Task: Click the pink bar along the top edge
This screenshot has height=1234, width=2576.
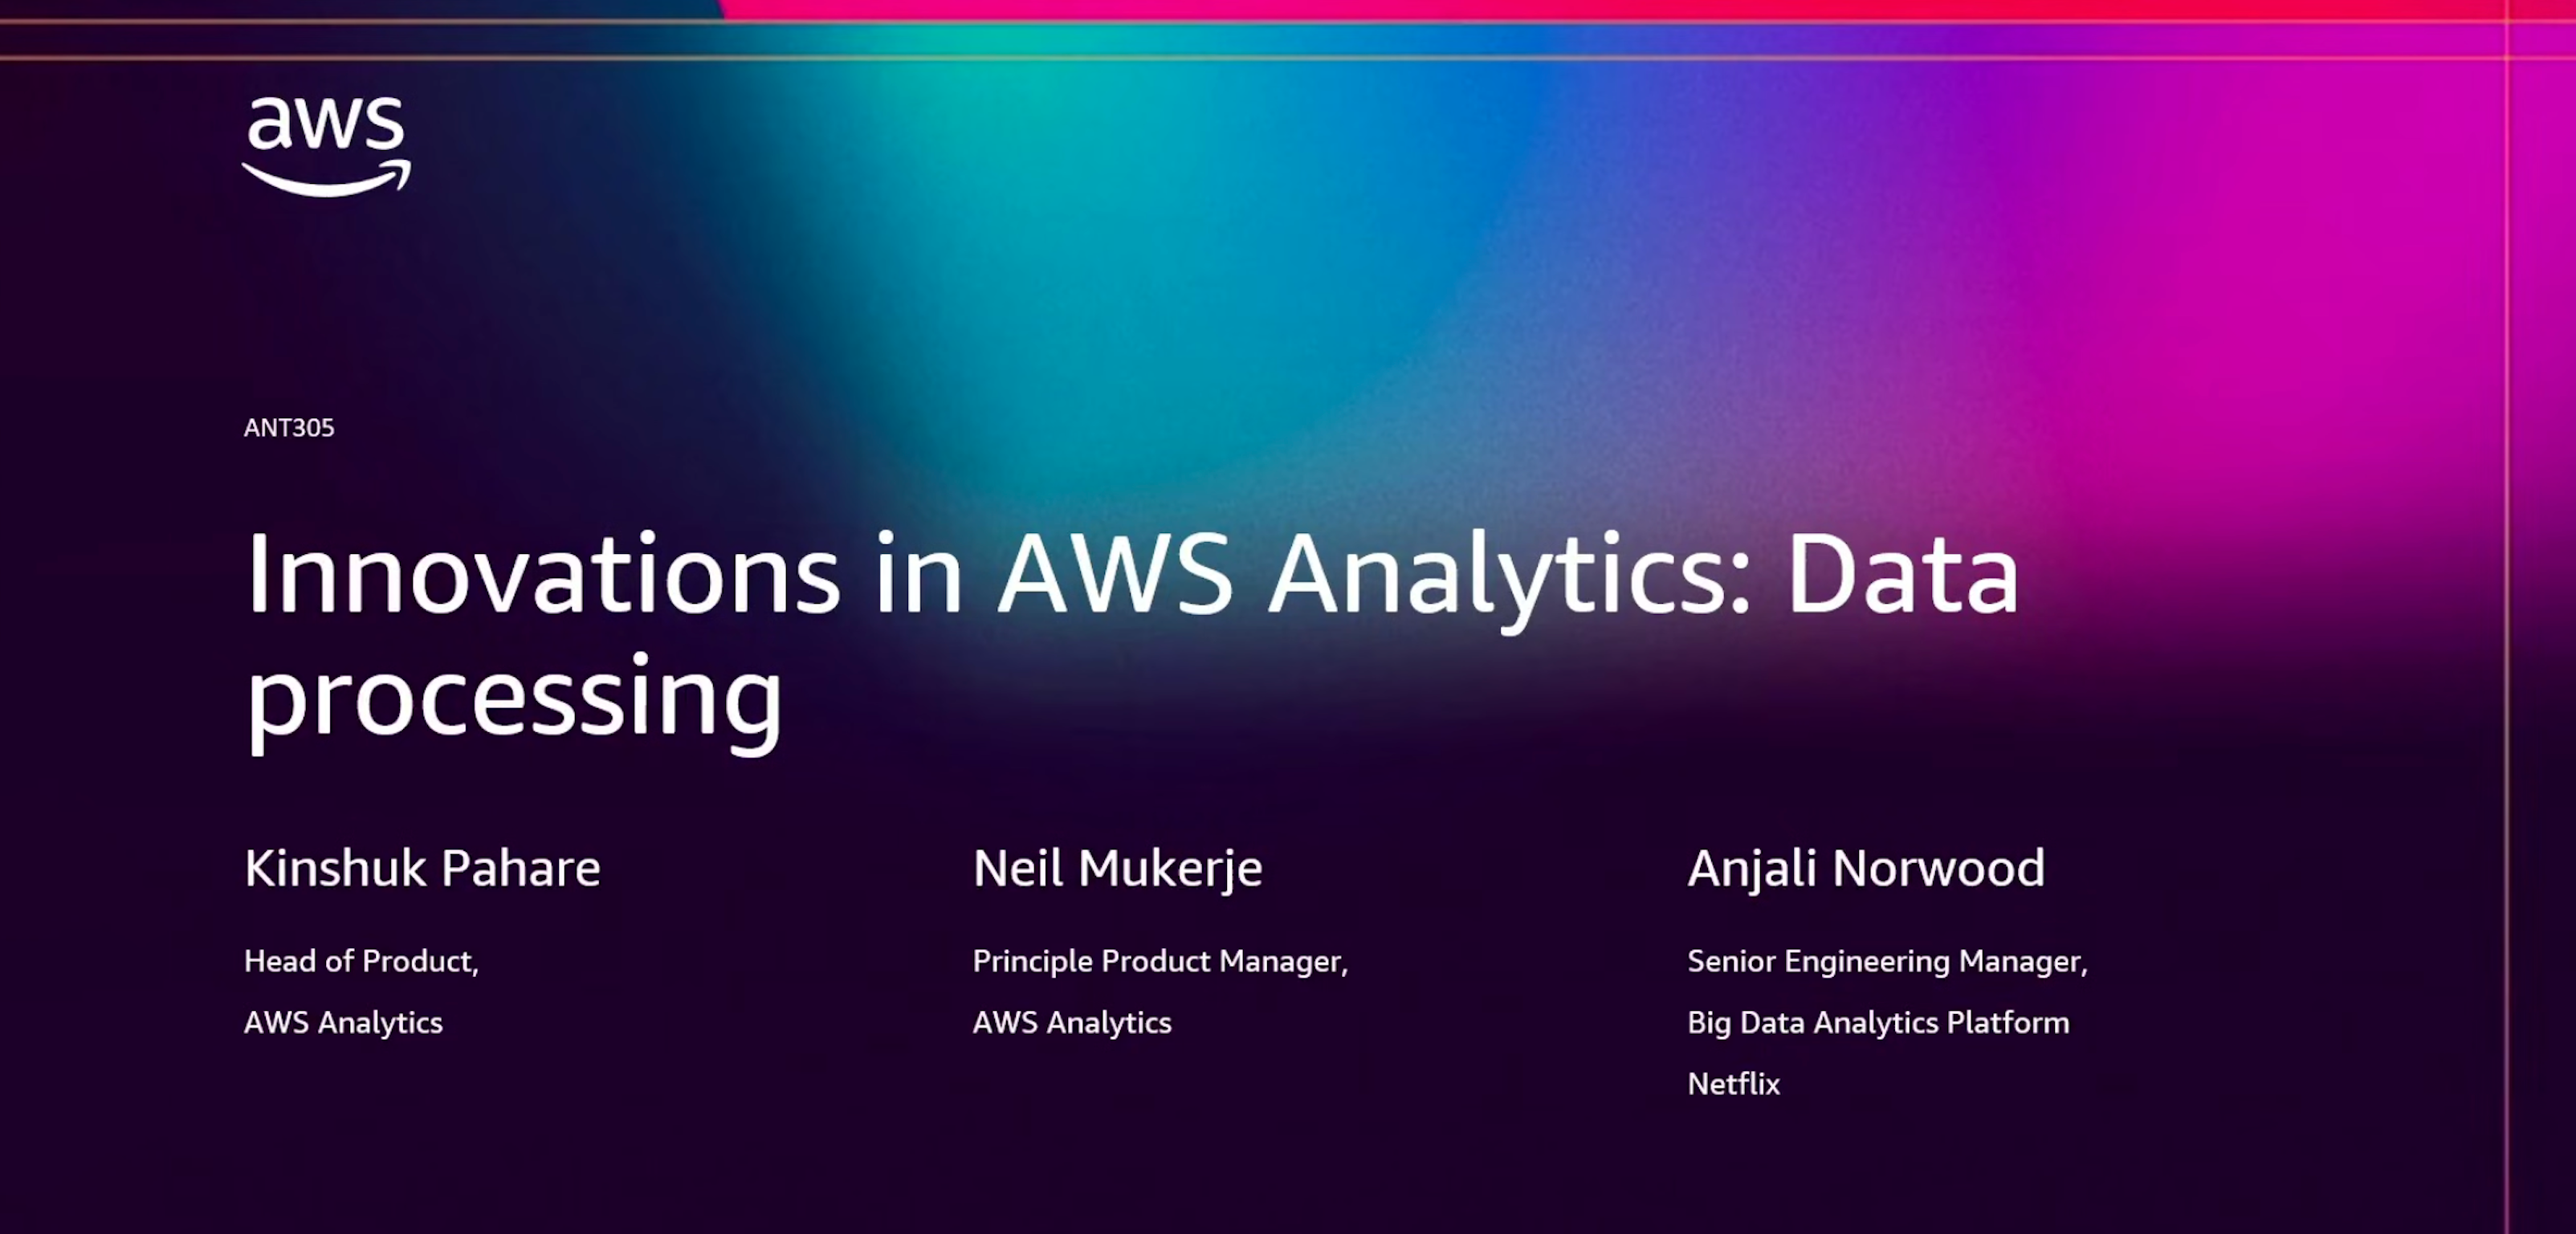Action: 1600,10
